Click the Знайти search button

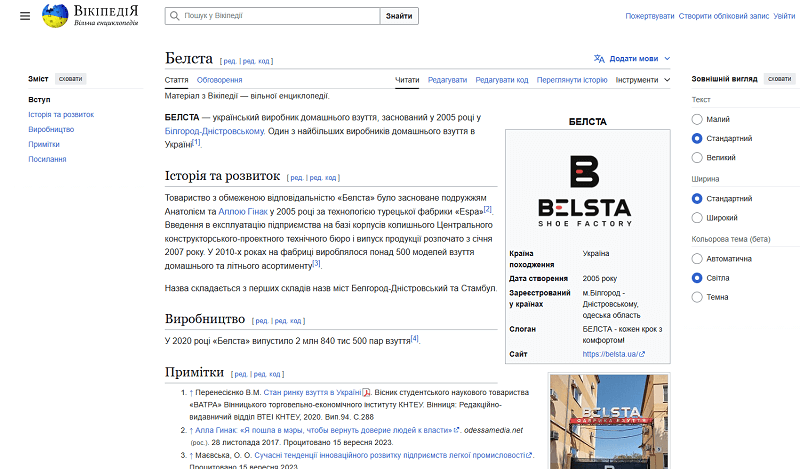click(x=399, y=16)
